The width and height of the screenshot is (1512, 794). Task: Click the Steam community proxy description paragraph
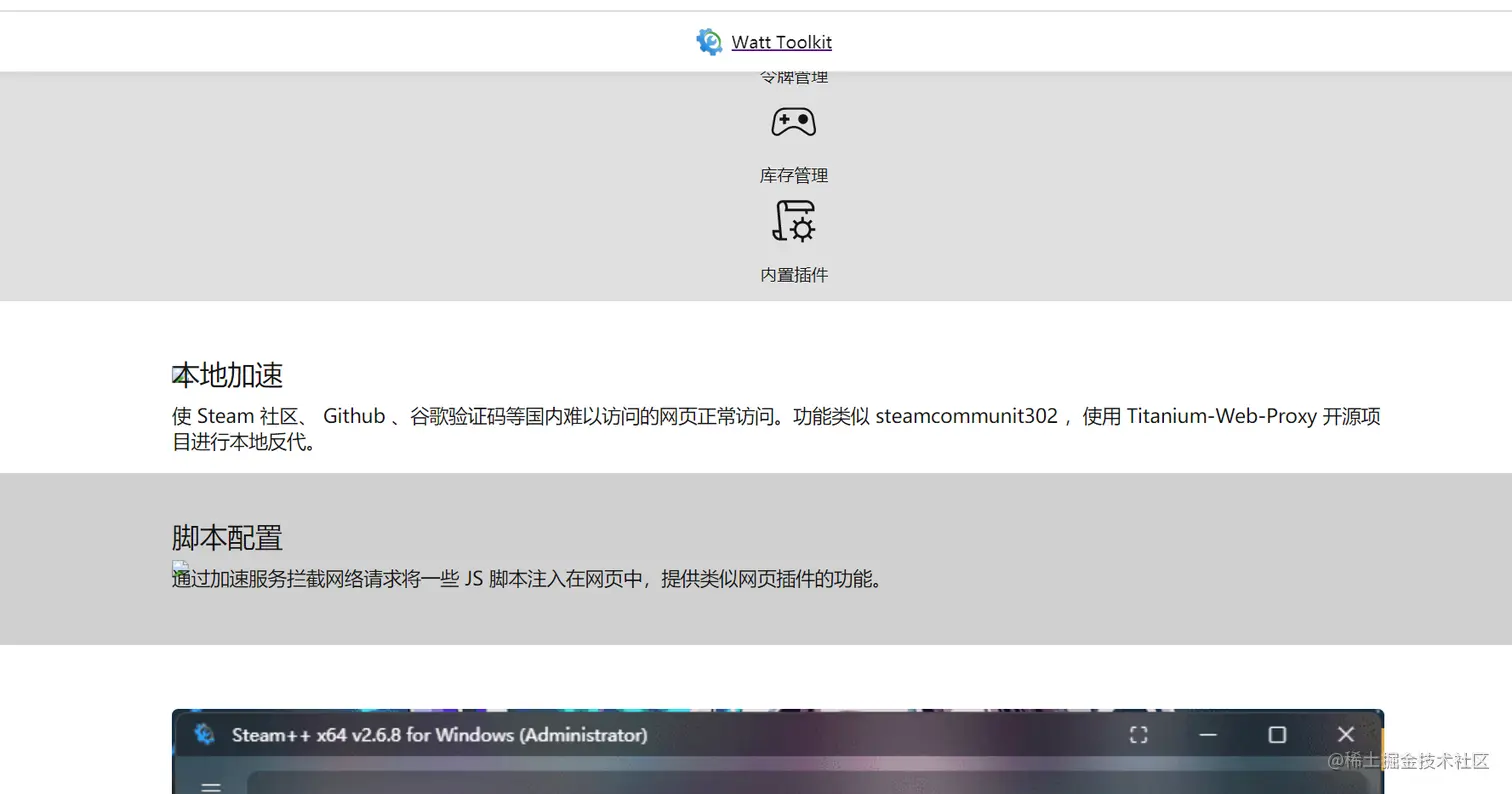776,428
